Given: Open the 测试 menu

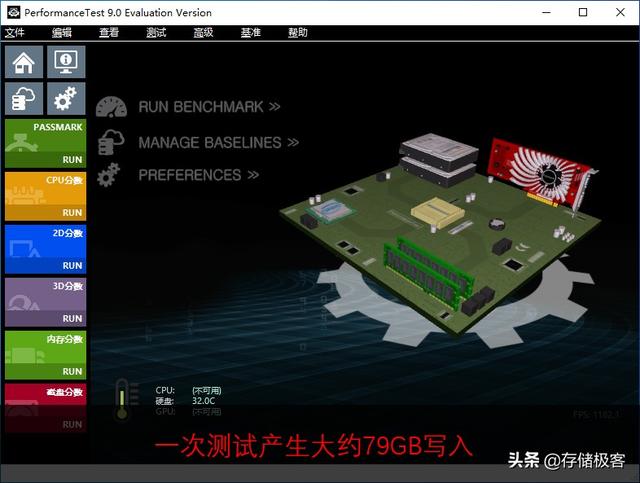Looking at the screenshot, I should 156,33.
